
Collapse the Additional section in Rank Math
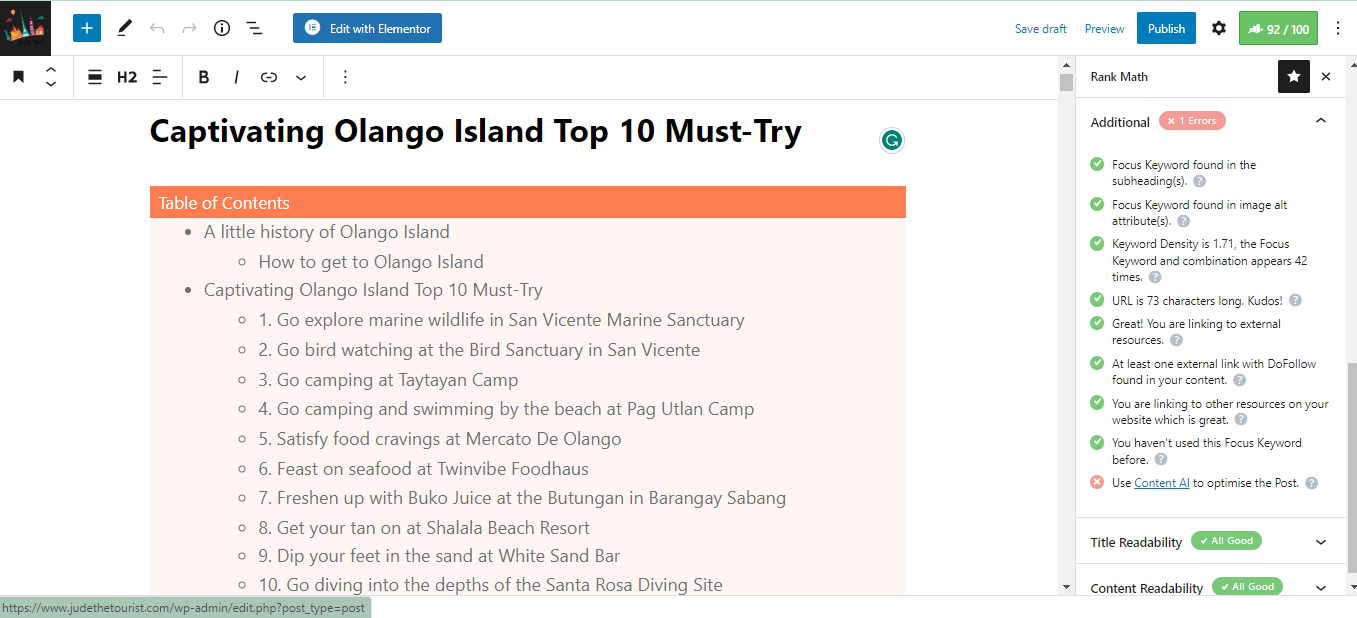[1321, 121]
